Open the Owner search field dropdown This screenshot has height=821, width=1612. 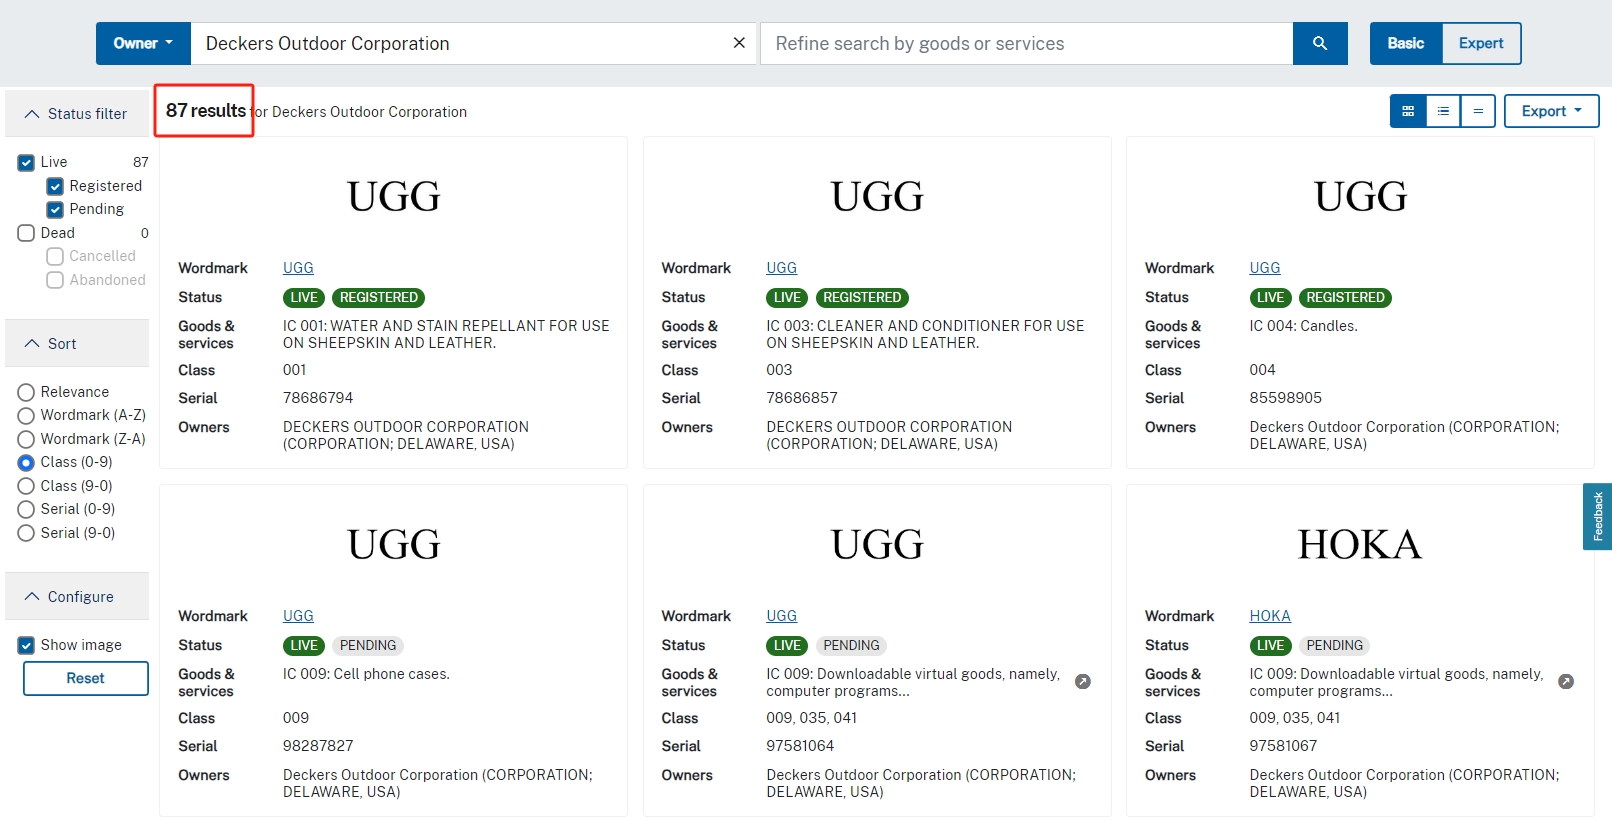pos(143,44)
